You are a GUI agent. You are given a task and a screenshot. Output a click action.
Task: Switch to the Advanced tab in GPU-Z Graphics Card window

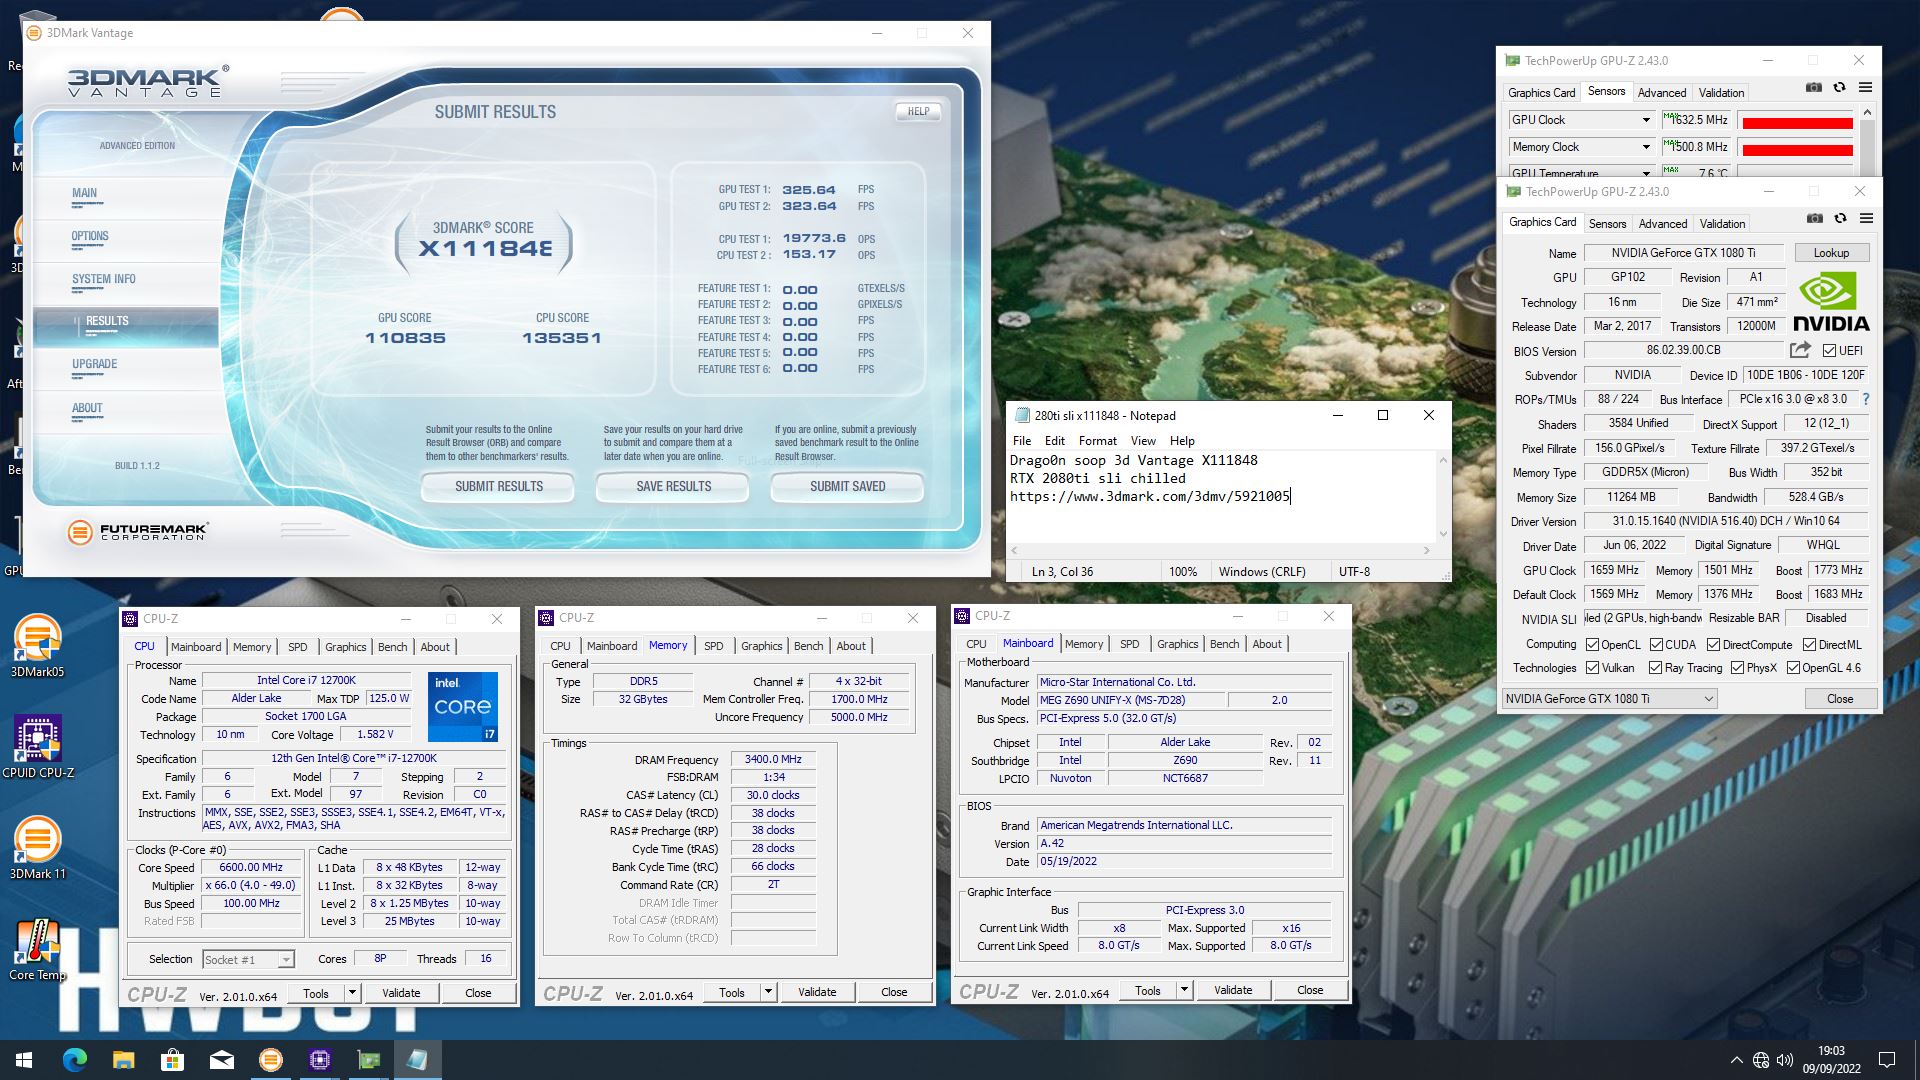click(x=1663, y=224)
